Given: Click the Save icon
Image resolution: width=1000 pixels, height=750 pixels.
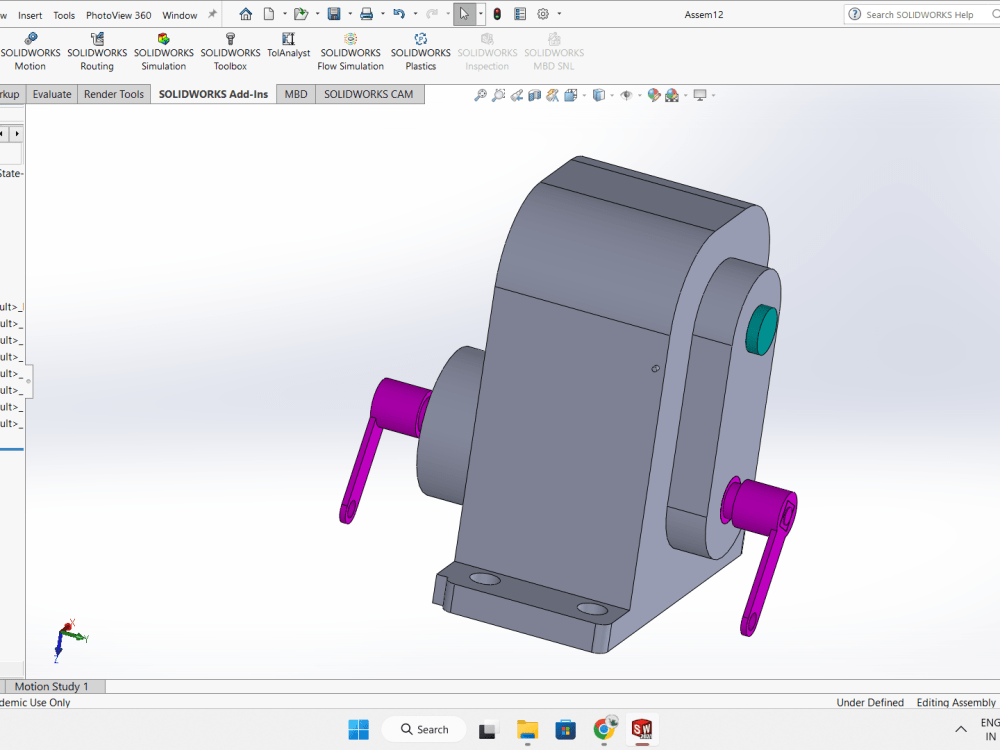Looking at the screenshot, I should [x=333, y=13].
